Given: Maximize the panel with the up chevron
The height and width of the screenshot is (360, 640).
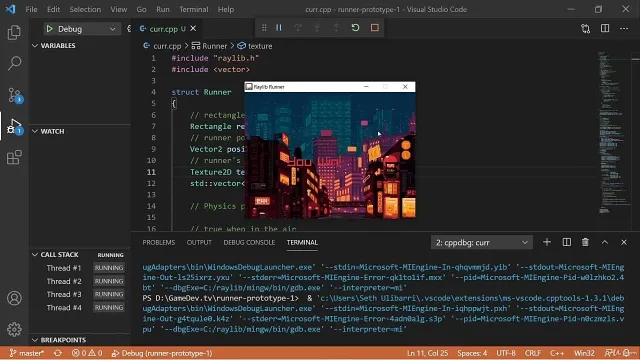Looking at the screenshot, I should (x=605, y=242).
